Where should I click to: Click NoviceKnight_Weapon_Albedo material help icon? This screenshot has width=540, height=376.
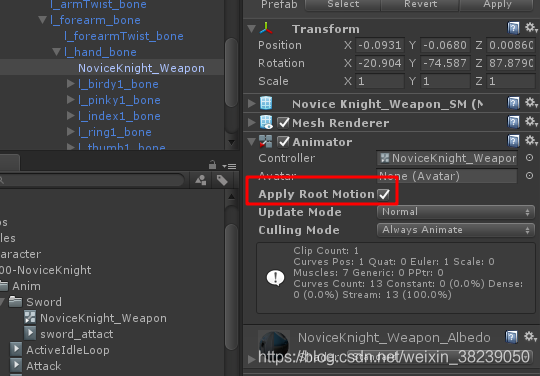[x=511, y=337]
